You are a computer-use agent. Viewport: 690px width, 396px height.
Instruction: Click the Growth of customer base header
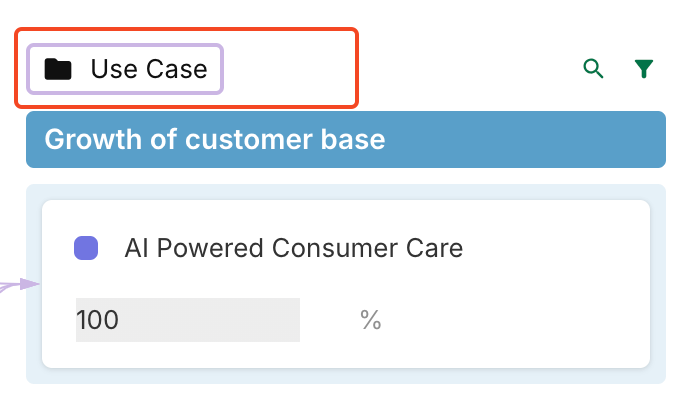point(346,139)
